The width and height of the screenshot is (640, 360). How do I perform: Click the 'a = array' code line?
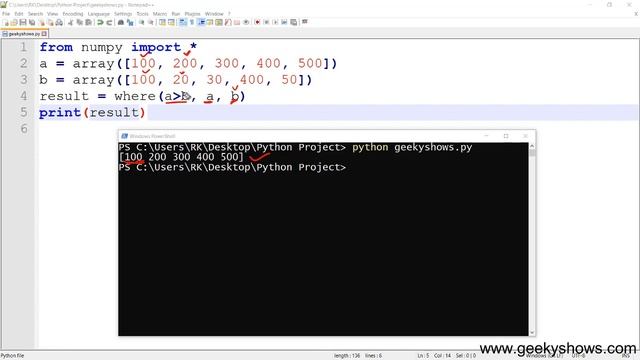[188, 64]
